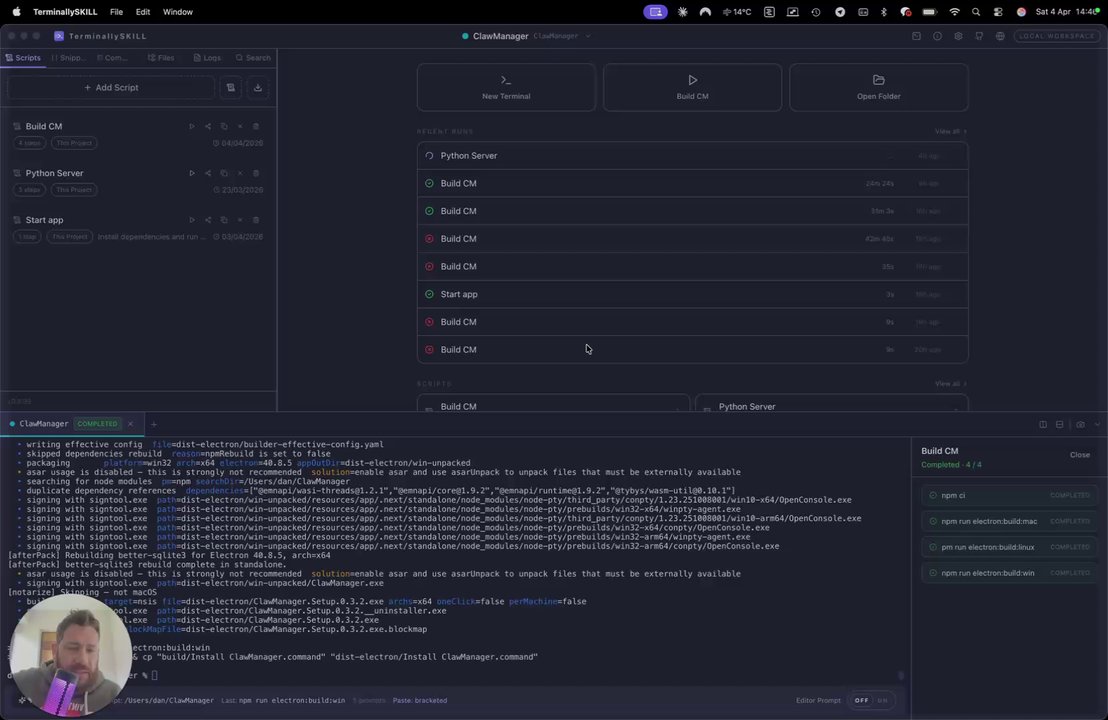1108x720 pixels.
Task: Click the import download icon beside Add Script
Action: (258, 88)
